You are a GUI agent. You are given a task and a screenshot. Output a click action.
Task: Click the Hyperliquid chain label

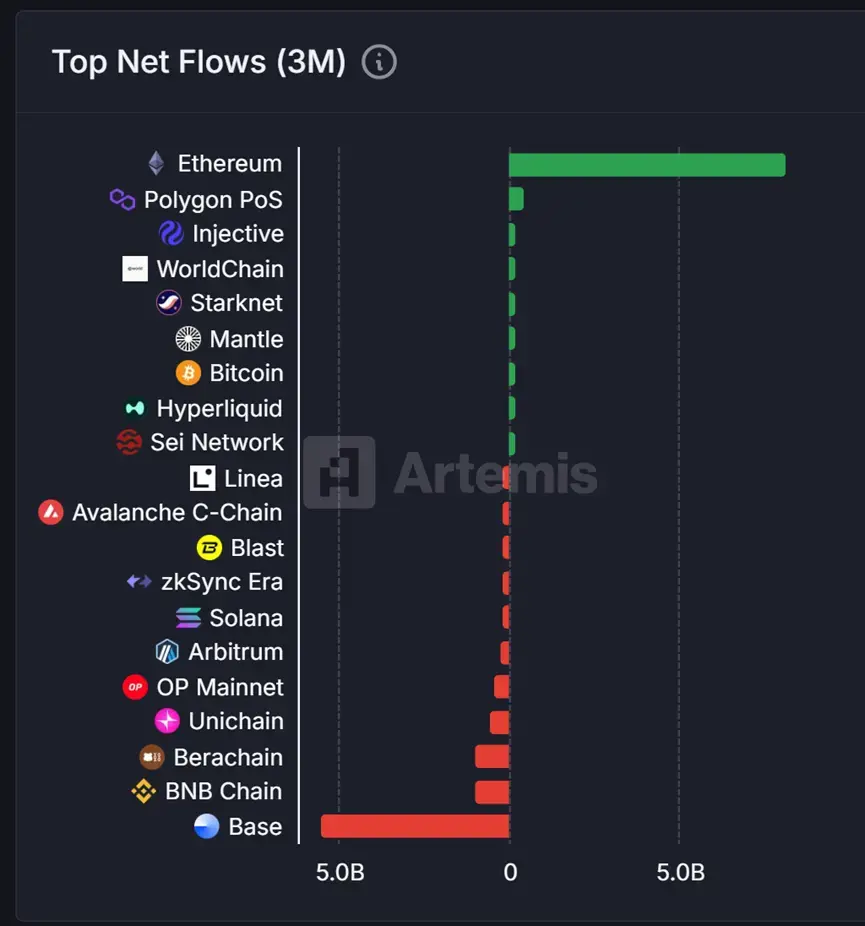click(x=219, y=408)
